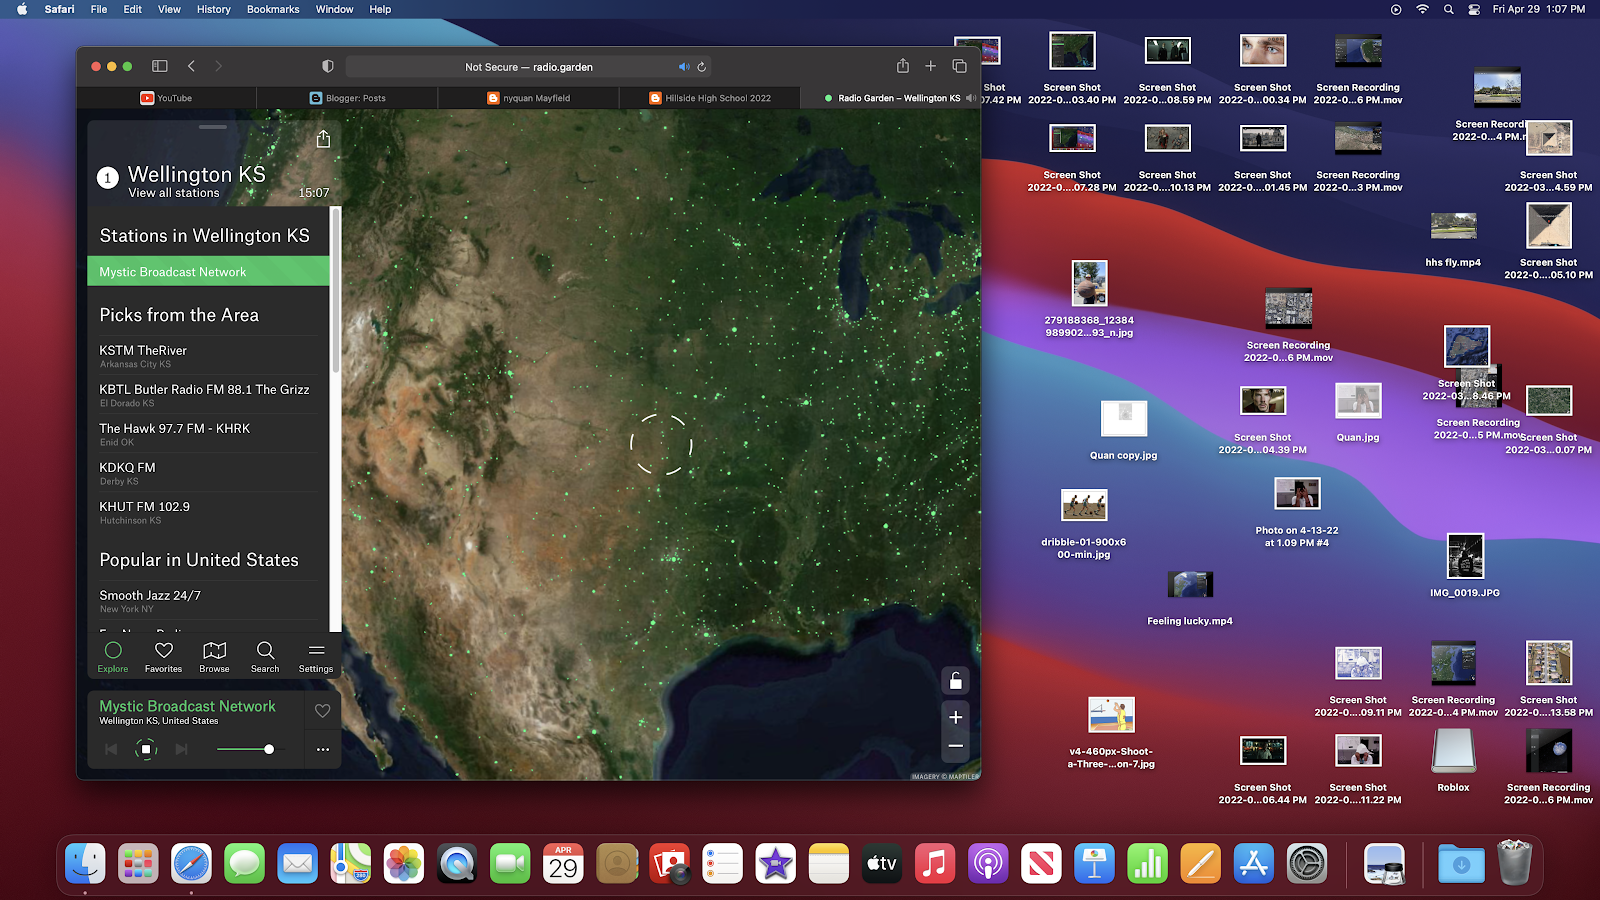Open iMovie from the Dock
Image resolution: width=1600 pixels, height=900 pixels.
pyautogui.click(x=775, y=863)
